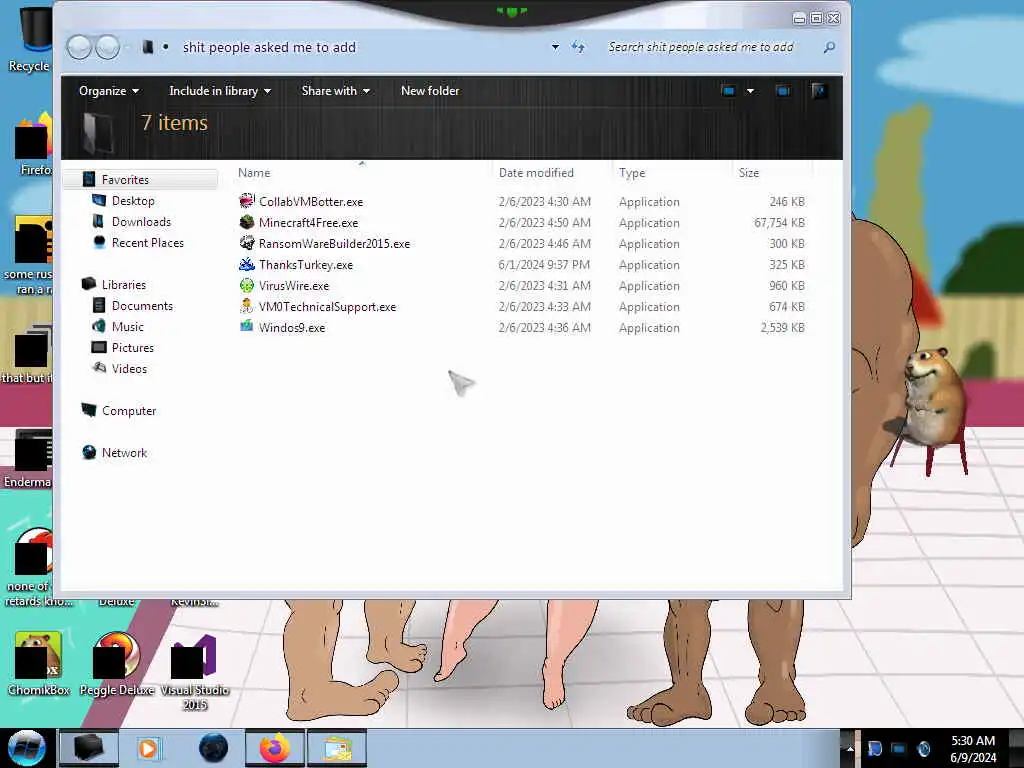The width and height of the screenshot is (1024, 768).
Task: Open the view options dropdown arrow
Action: coord(750,91)
